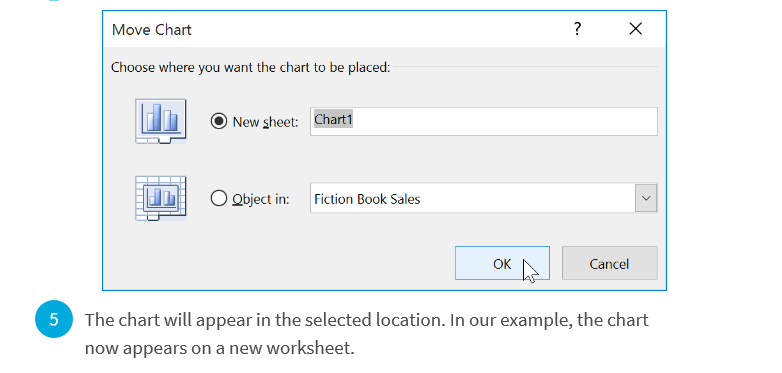Click the Move Chart title bar text

tap(152, 29)
